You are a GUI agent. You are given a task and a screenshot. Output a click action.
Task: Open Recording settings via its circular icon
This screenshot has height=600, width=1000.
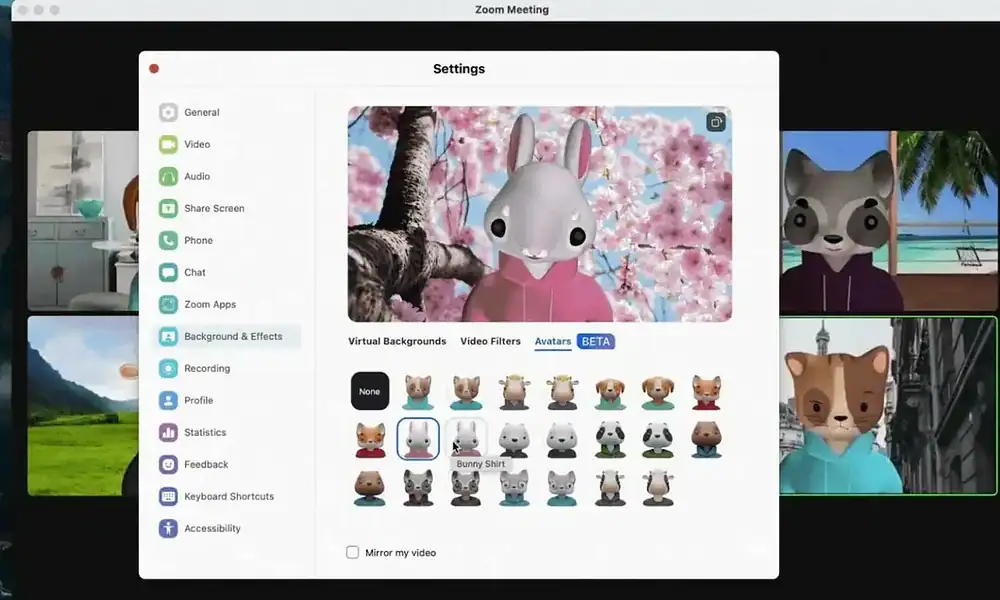click(x=168, y=368)
